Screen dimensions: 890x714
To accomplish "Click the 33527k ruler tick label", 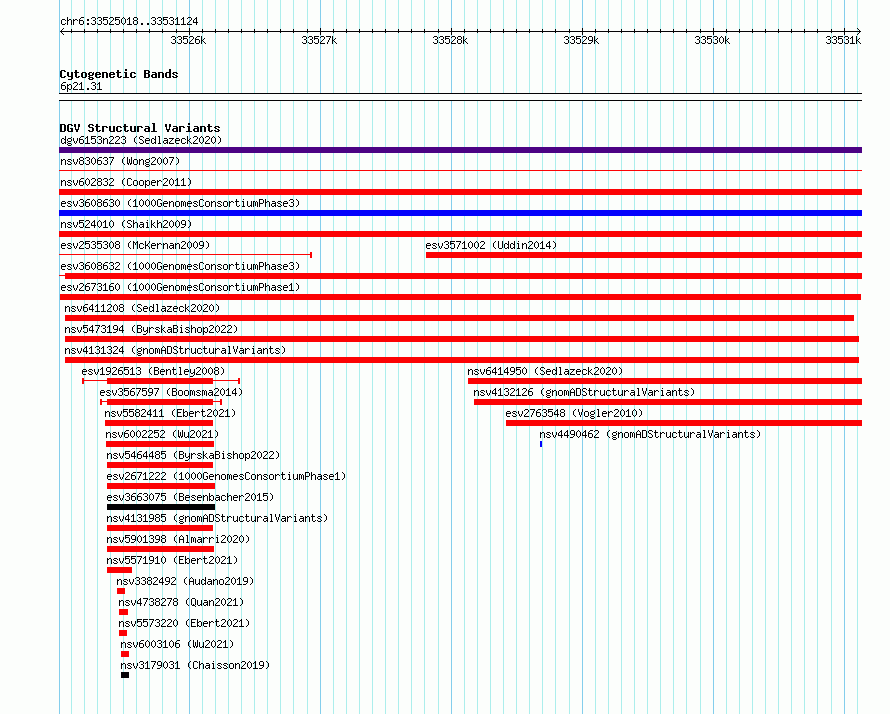I will (319, 40).
